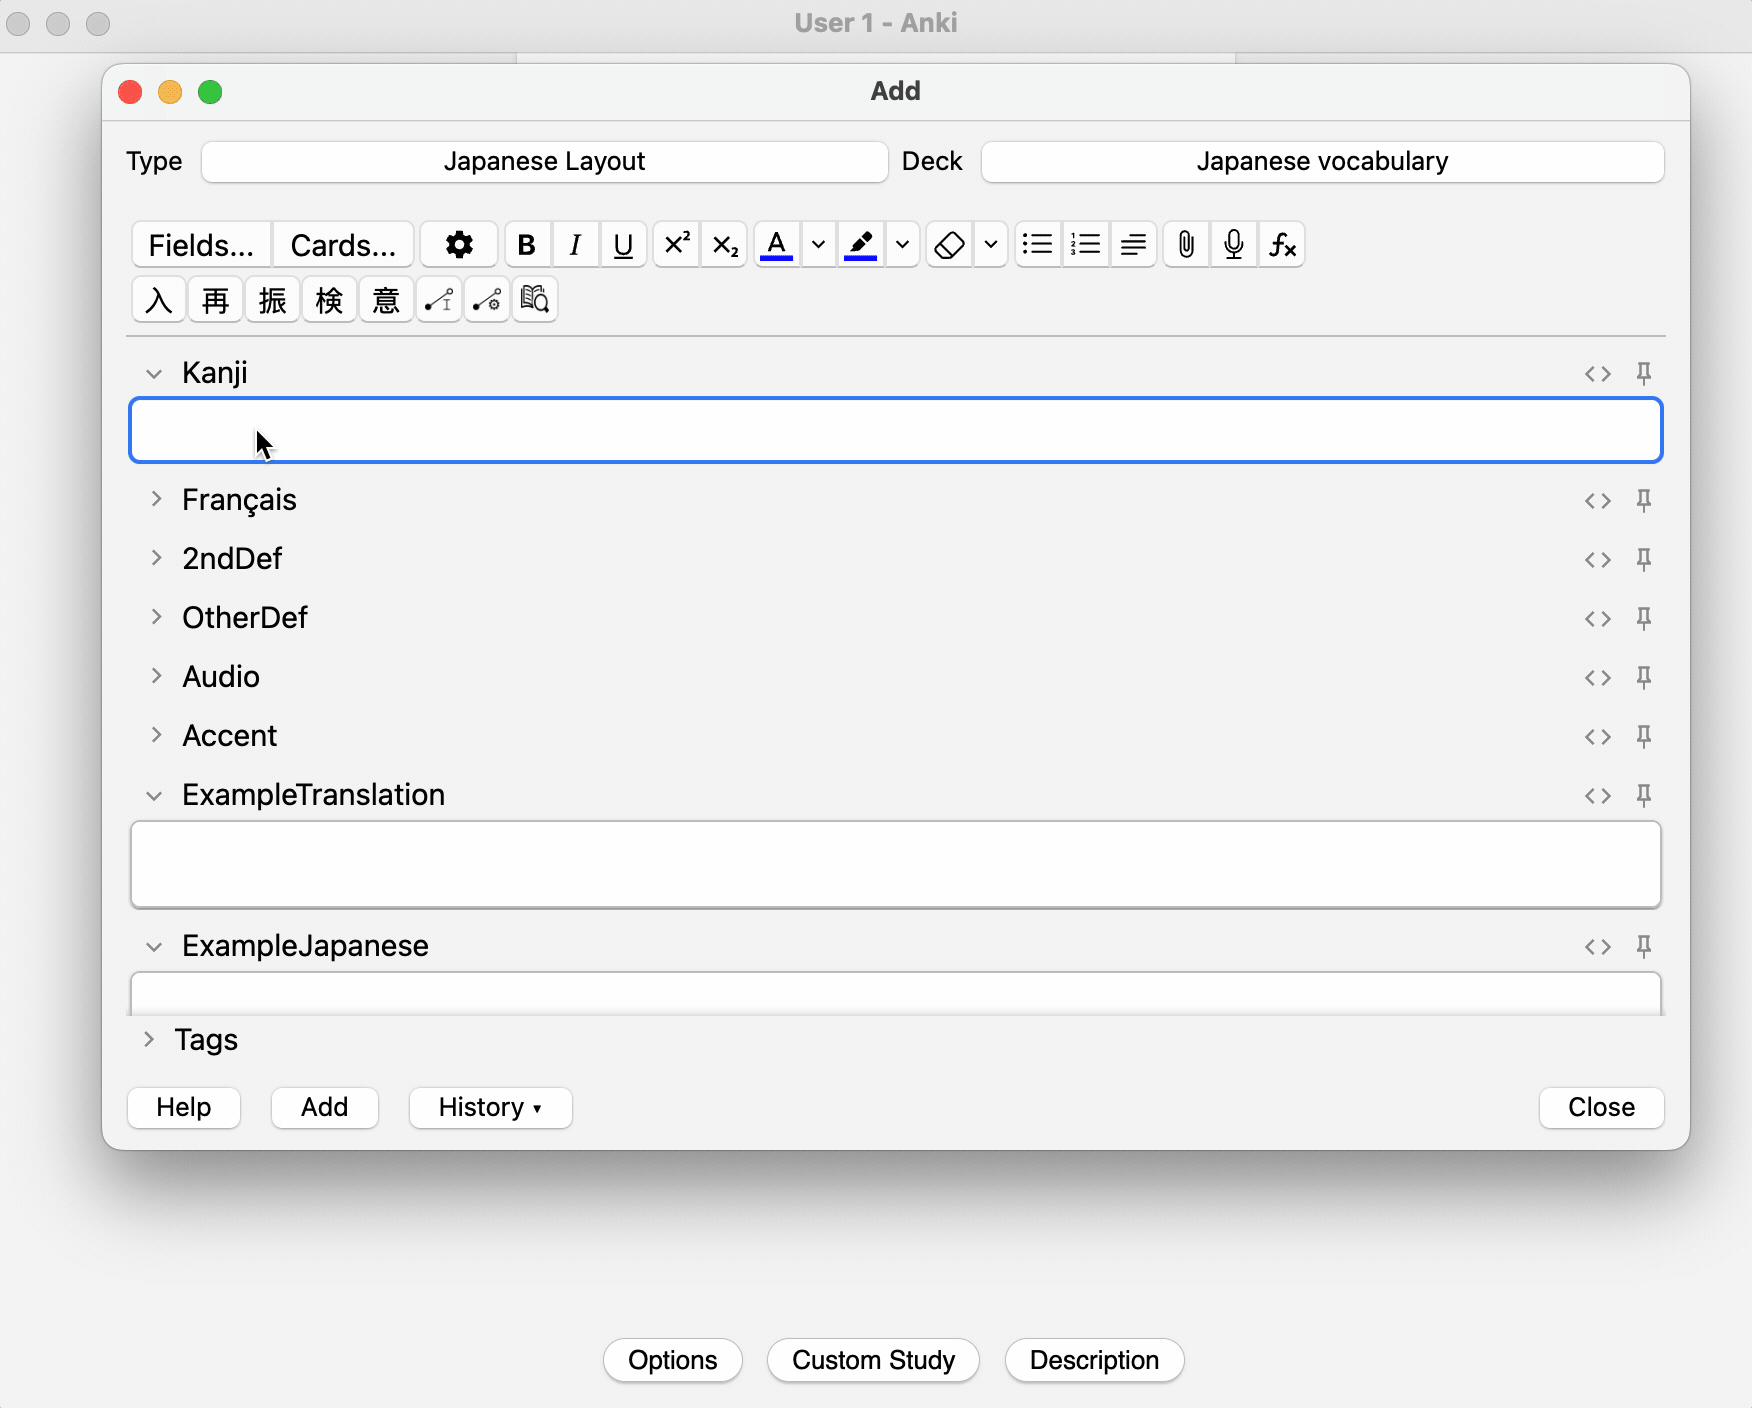Collapse the Kanji field
Screen dimensions: 1752x1408
click(x=154, y=374)
